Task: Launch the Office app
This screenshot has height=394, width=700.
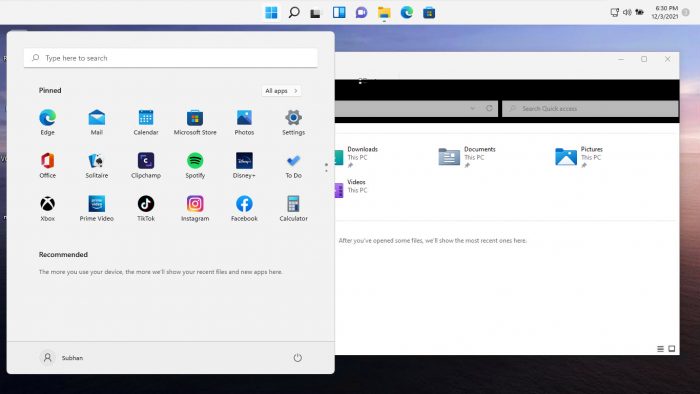Action: pos(47,165)
